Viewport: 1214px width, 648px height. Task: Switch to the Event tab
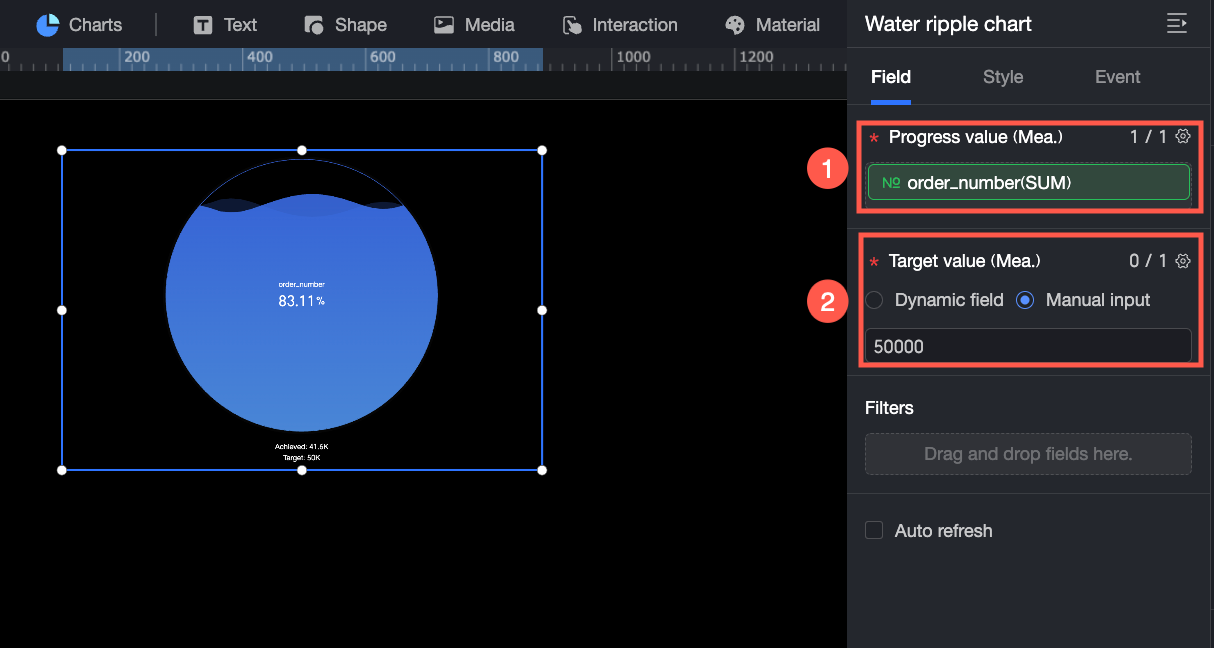click(x=1118, y=77)
